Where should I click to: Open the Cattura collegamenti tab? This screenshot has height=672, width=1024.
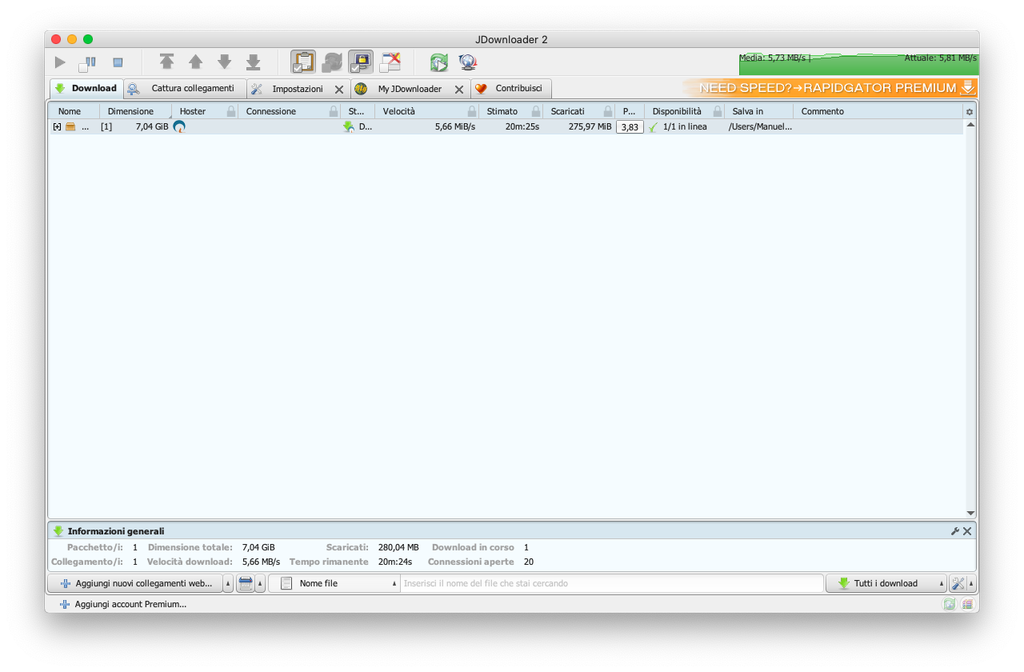(185, 88)
